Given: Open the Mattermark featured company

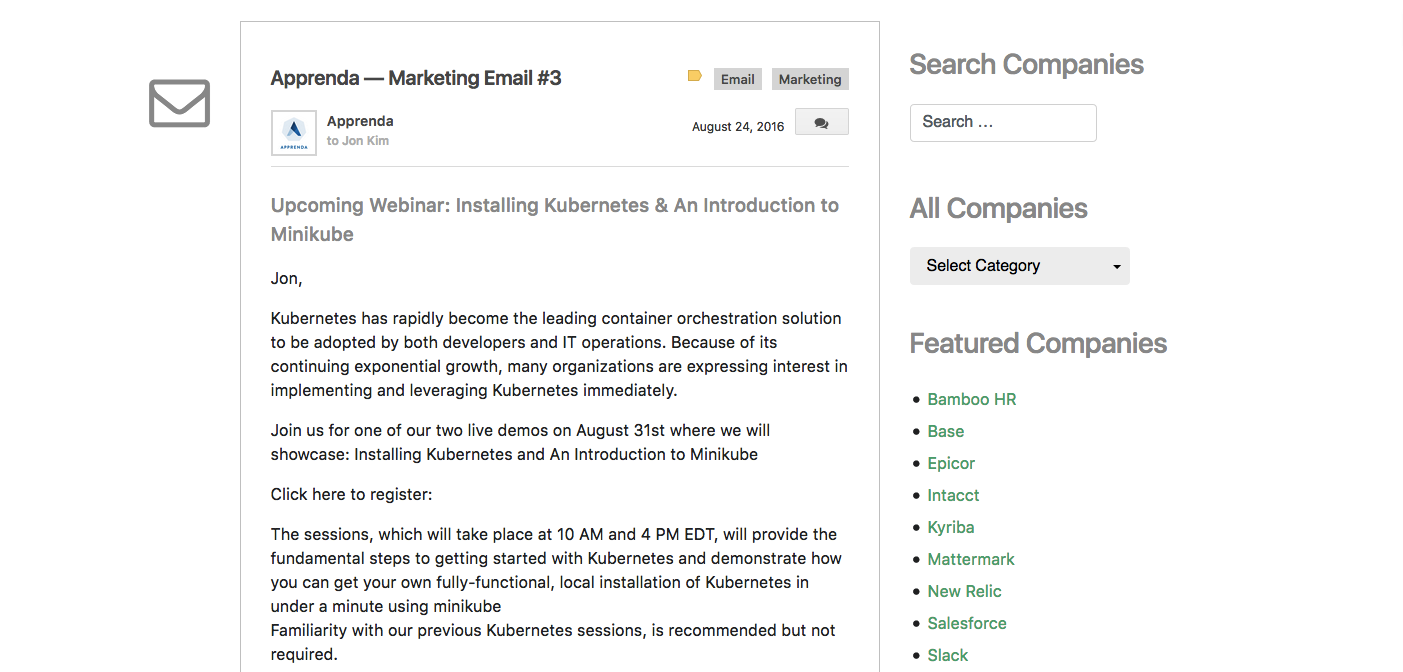Looking at the screenshot, I should pyautogui.click(x=971, y=559).
